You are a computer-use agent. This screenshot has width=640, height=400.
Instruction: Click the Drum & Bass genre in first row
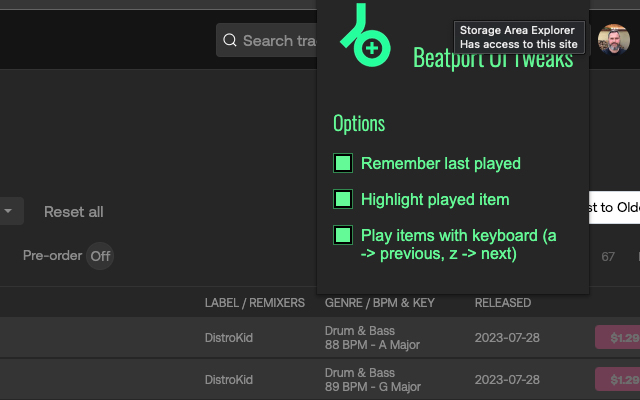(x=360, y=331)
